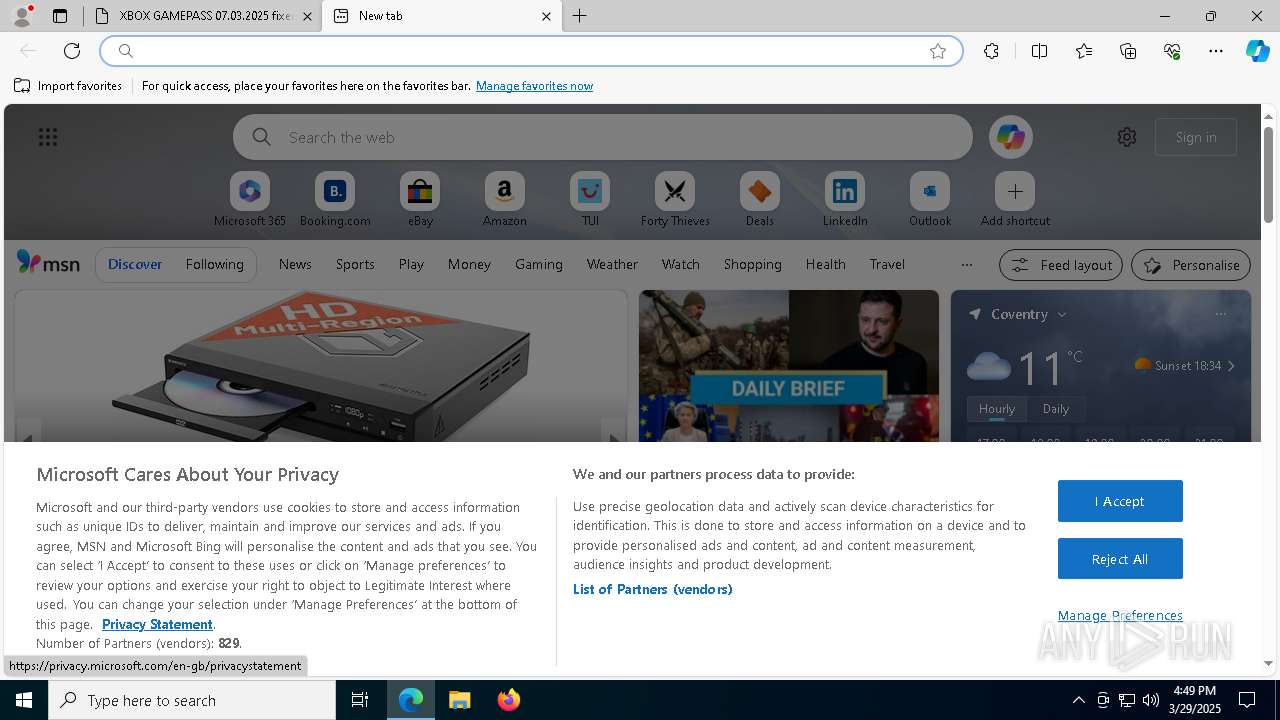Open the Favorites hub icon

1084,51
